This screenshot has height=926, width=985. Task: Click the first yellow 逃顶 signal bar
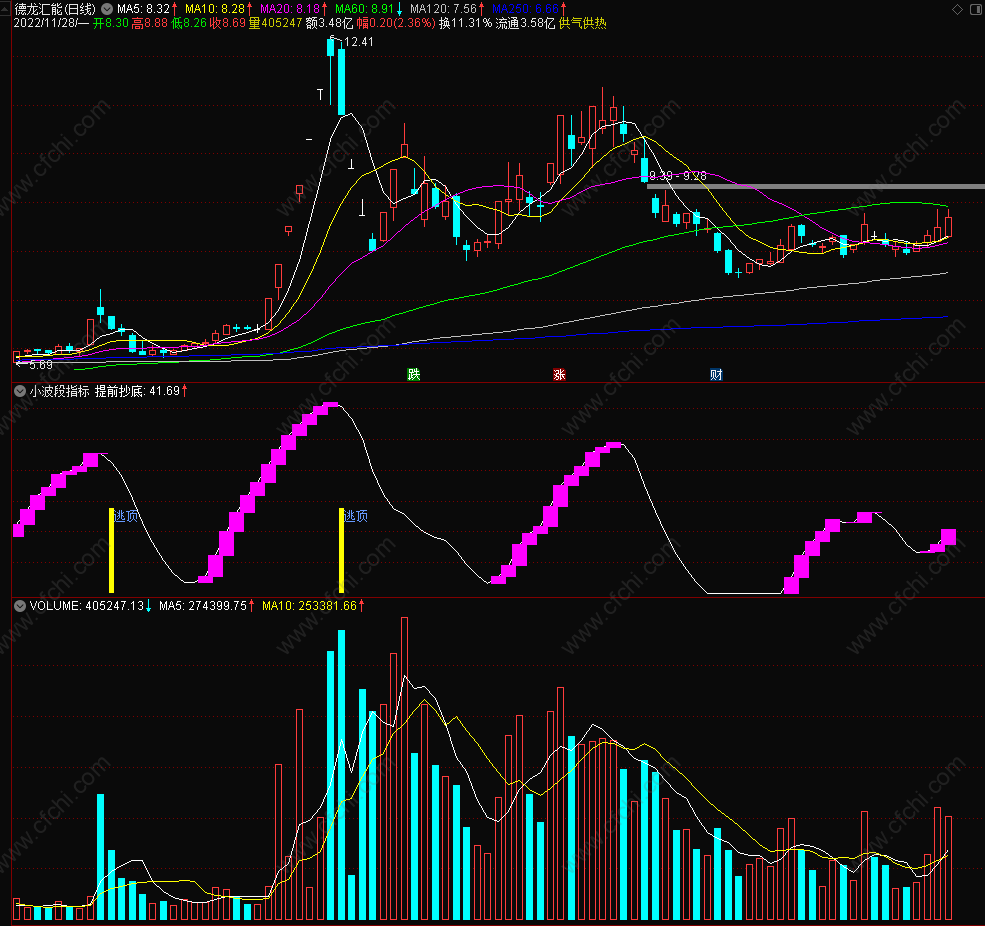(111, 550)
